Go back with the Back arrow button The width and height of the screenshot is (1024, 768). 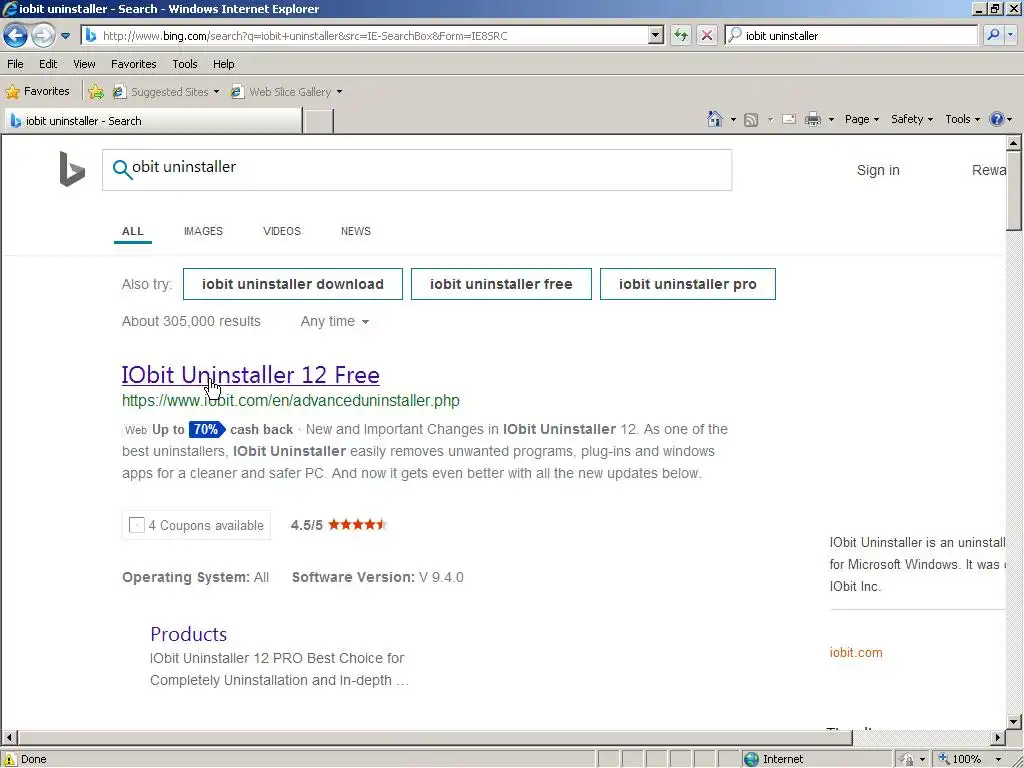[x=15, y=35]
